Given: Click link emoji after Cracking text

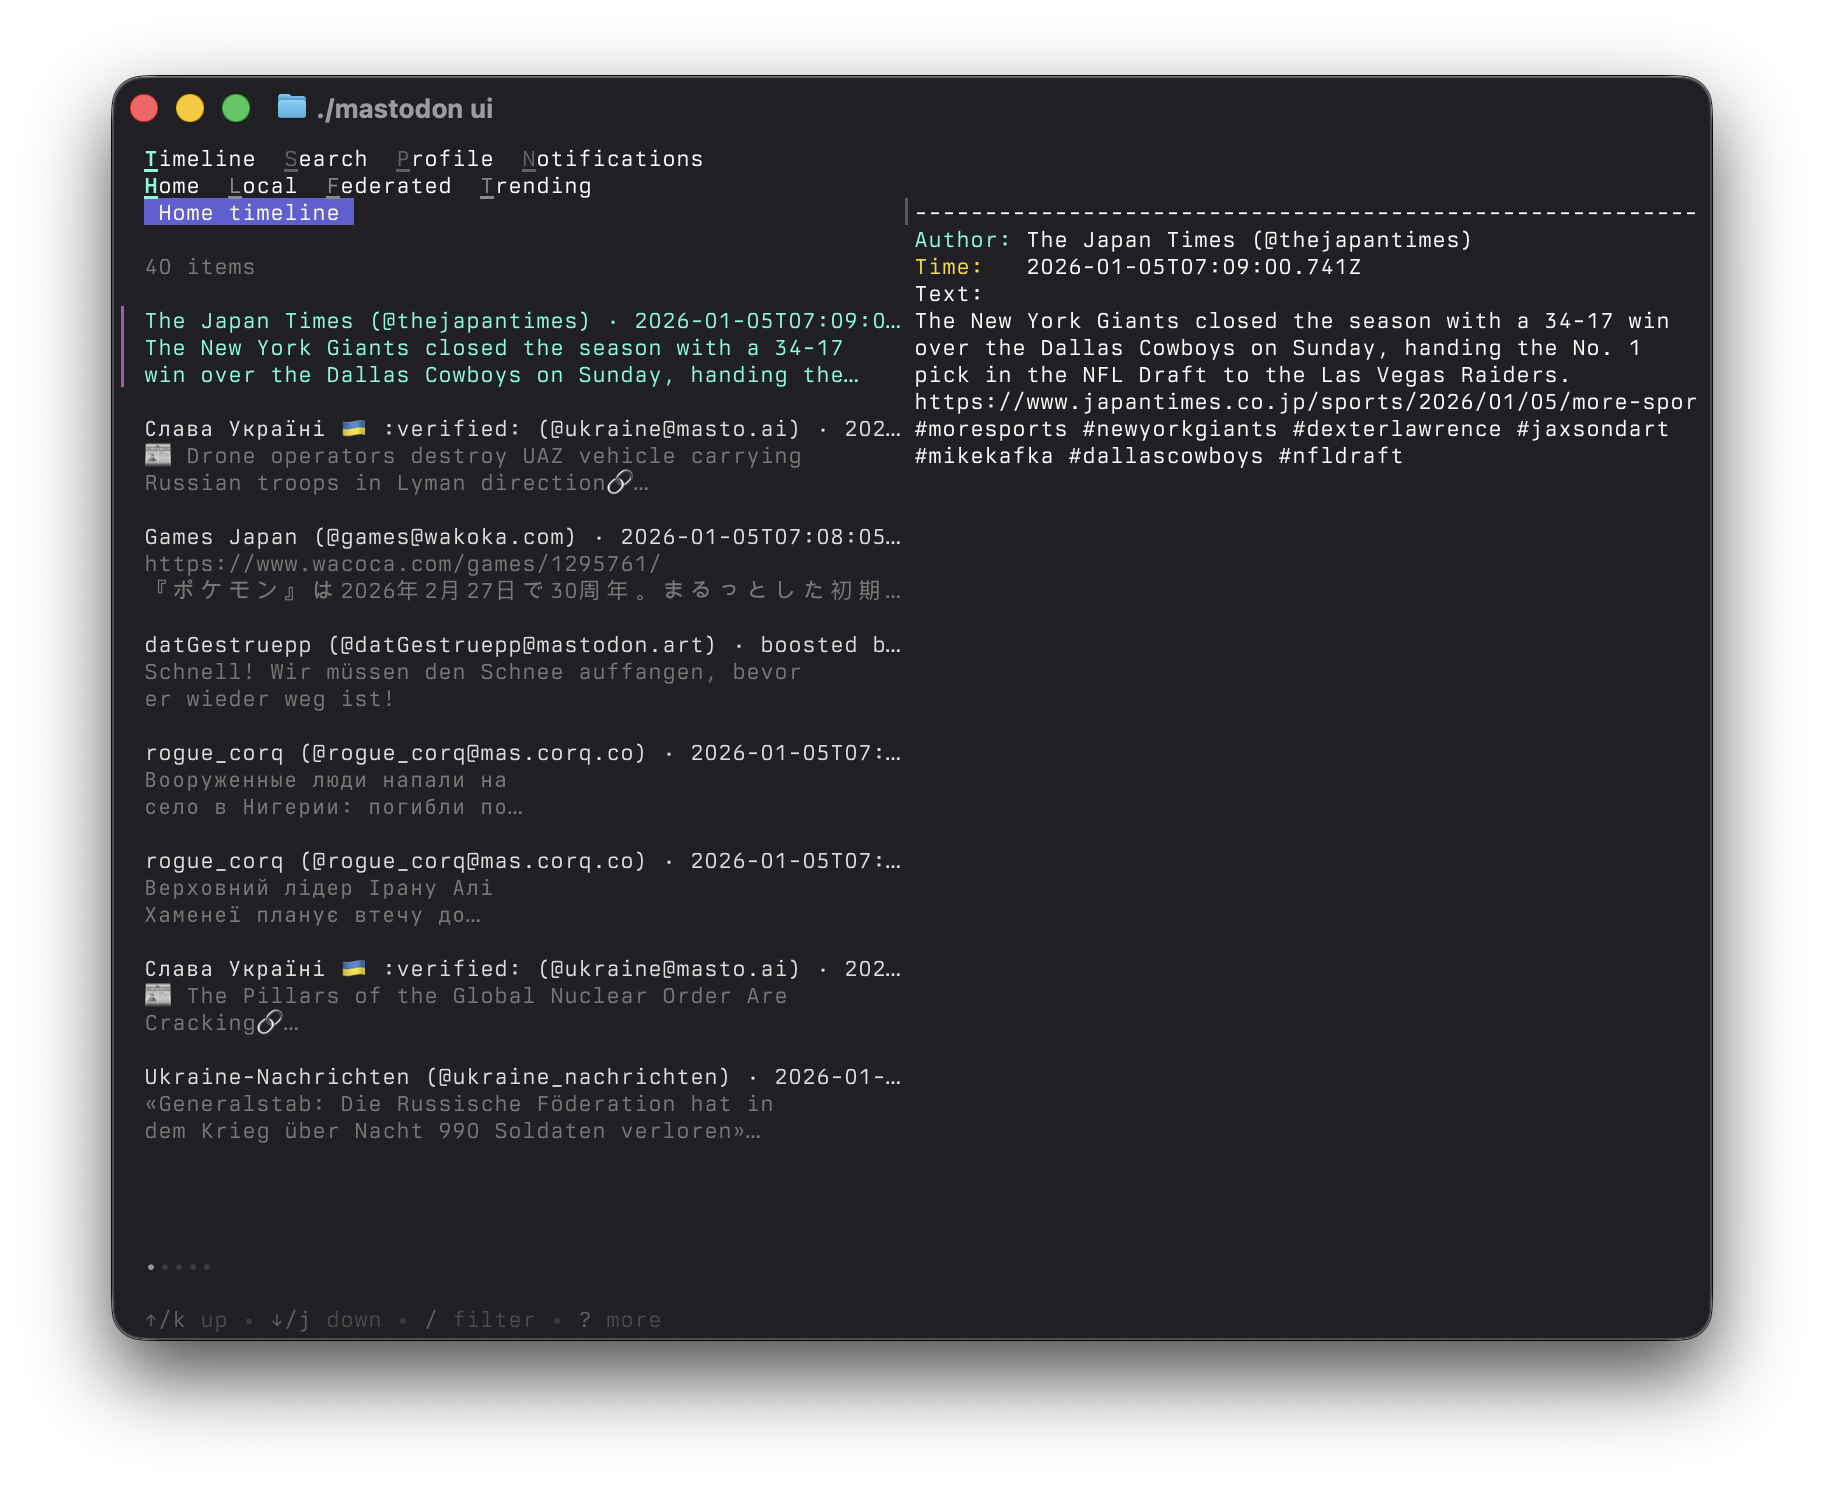Looking at the screenshot, I should point(269,1022).
